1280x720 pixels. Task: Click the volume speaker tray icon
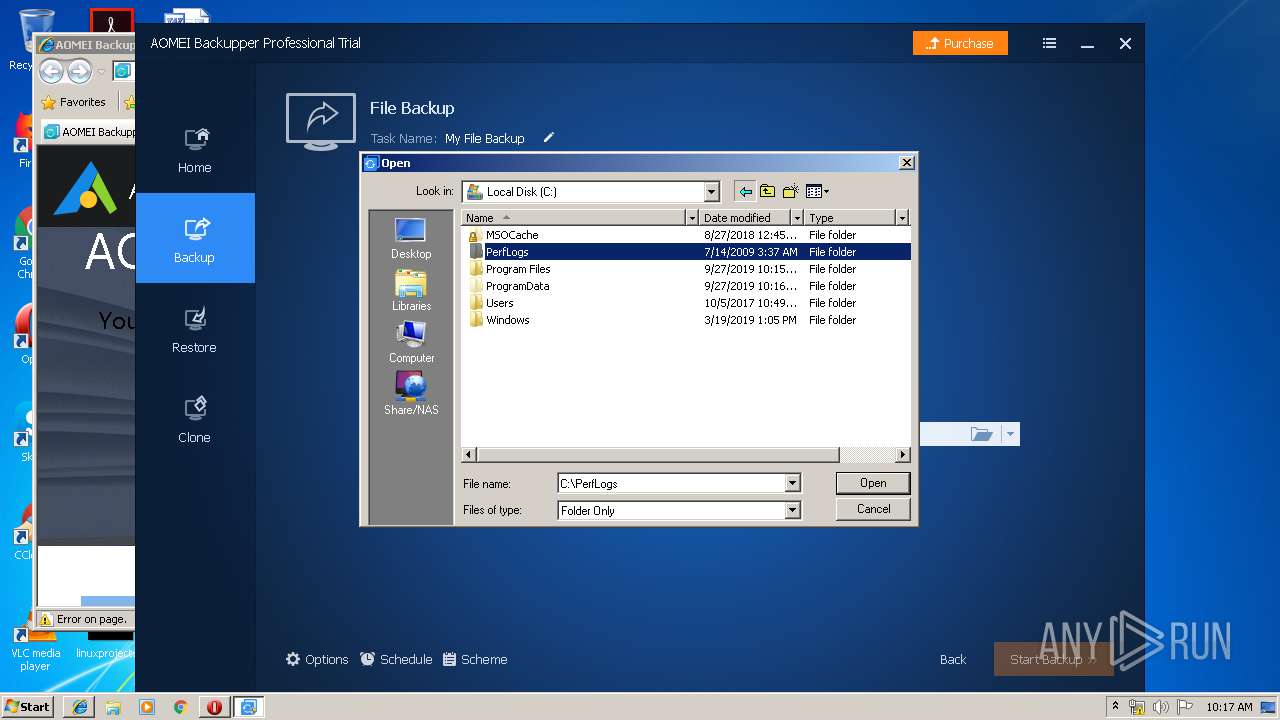point(1160,707)
